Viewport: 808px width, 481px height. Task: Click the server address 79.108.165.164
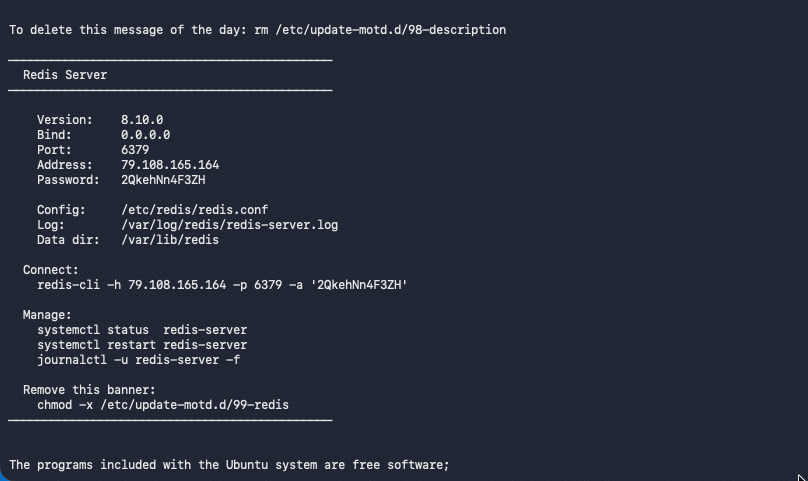click(x=170, y=164)
